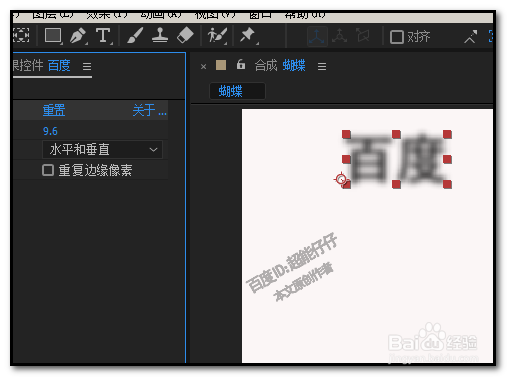The width and height of the screenshot is (507, 377).
Task: Click the right-middle red transform handle
Action: pos(447,159)
